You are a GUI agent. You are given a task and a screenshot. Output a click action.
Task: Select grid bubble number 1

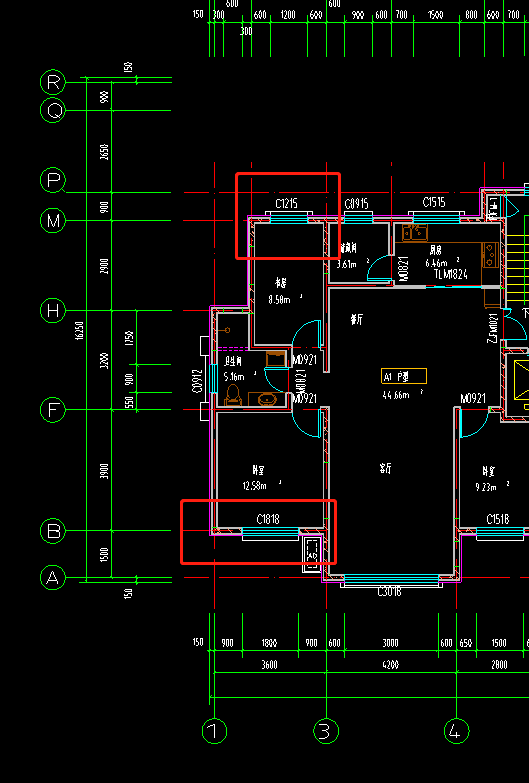(x=214, y=732)
